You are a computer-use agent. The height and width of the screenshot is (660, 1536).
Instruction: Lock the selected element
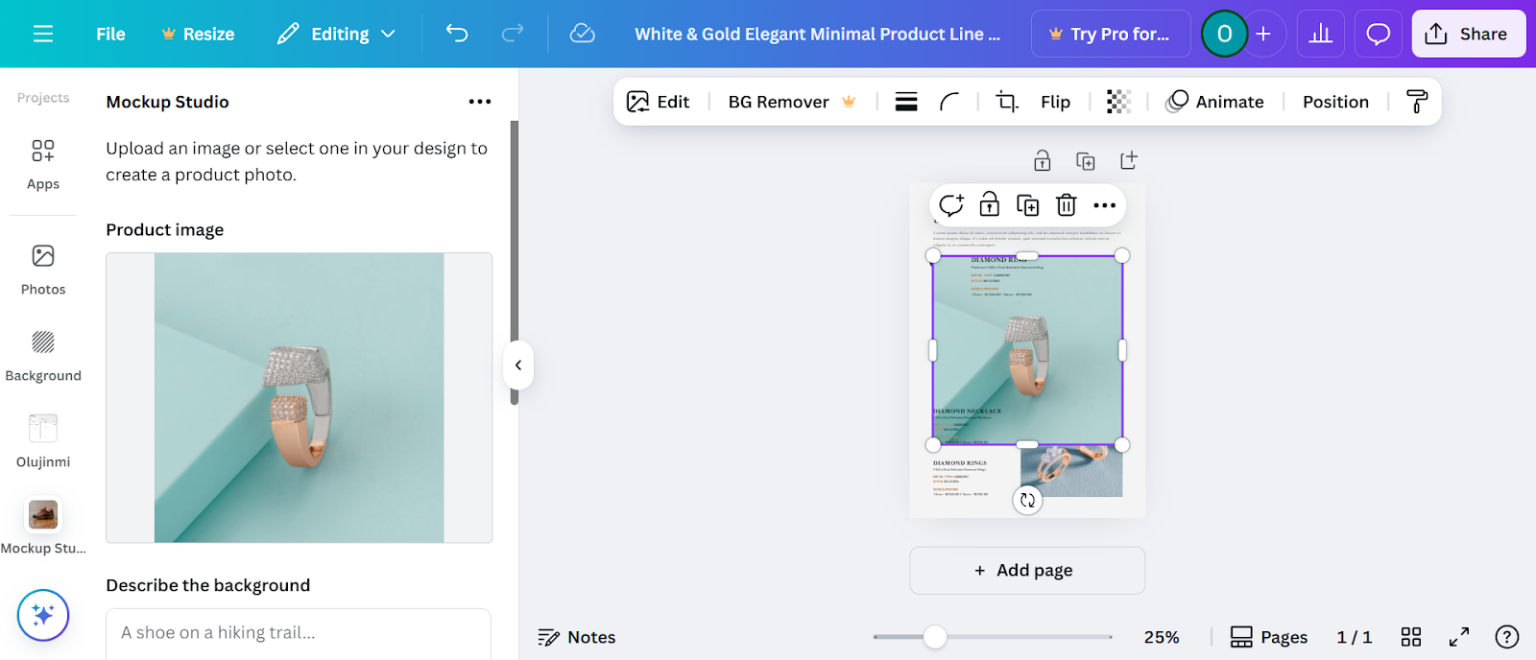point(988,204)
